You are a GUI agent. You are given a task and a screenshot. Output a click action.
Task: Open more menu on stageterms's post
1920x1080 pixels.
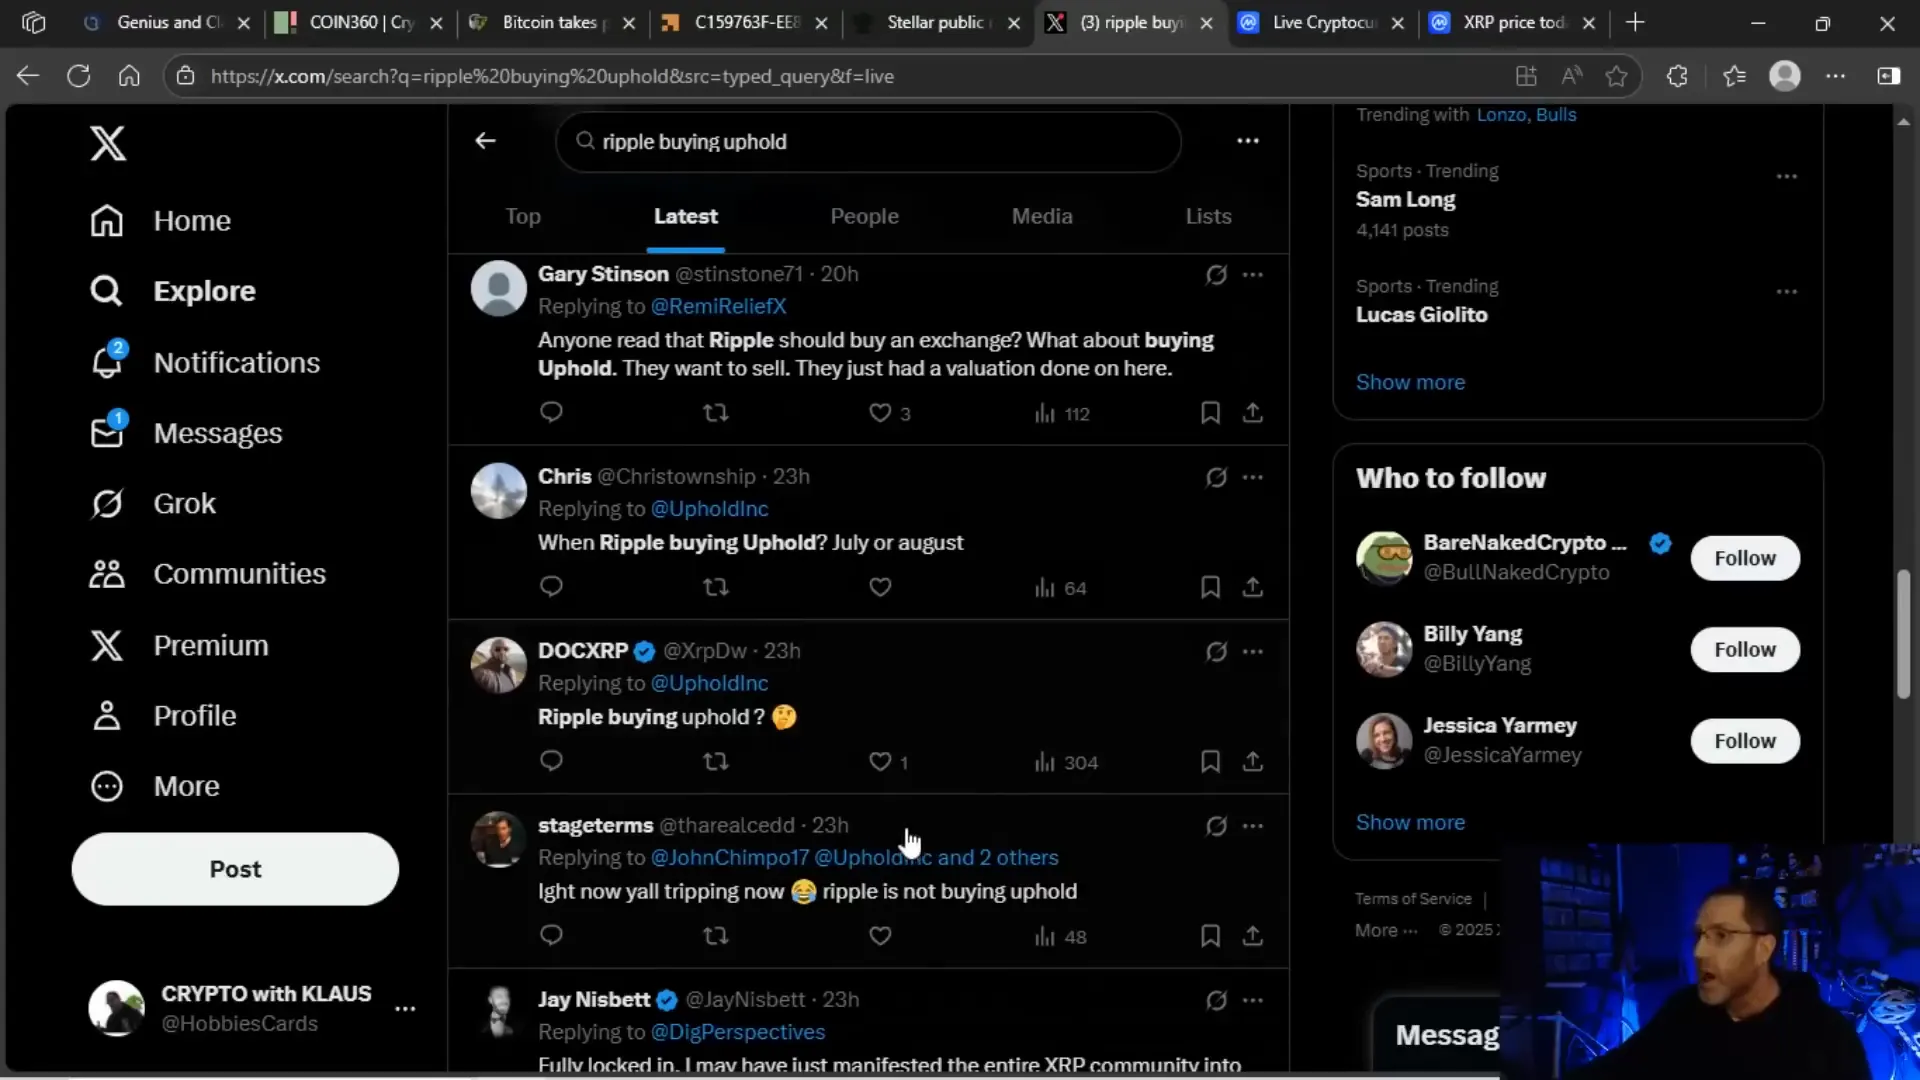click(x=1253, y=826)
